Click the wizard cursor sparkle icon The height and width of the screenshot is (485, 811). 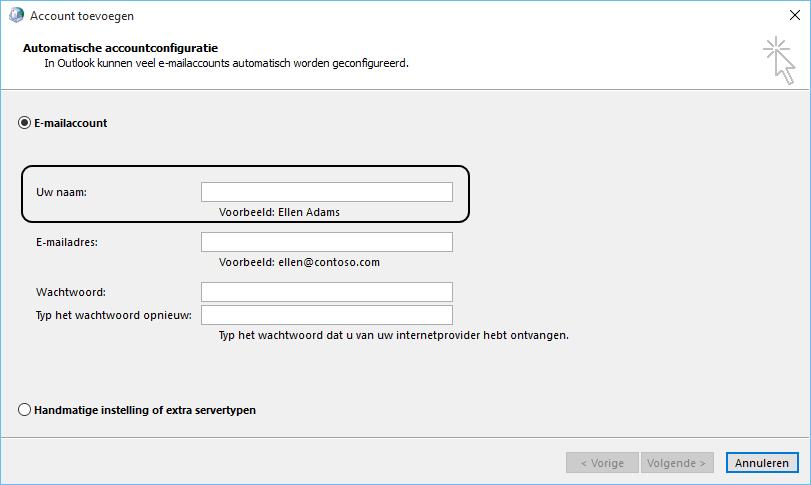coord(778,58)
